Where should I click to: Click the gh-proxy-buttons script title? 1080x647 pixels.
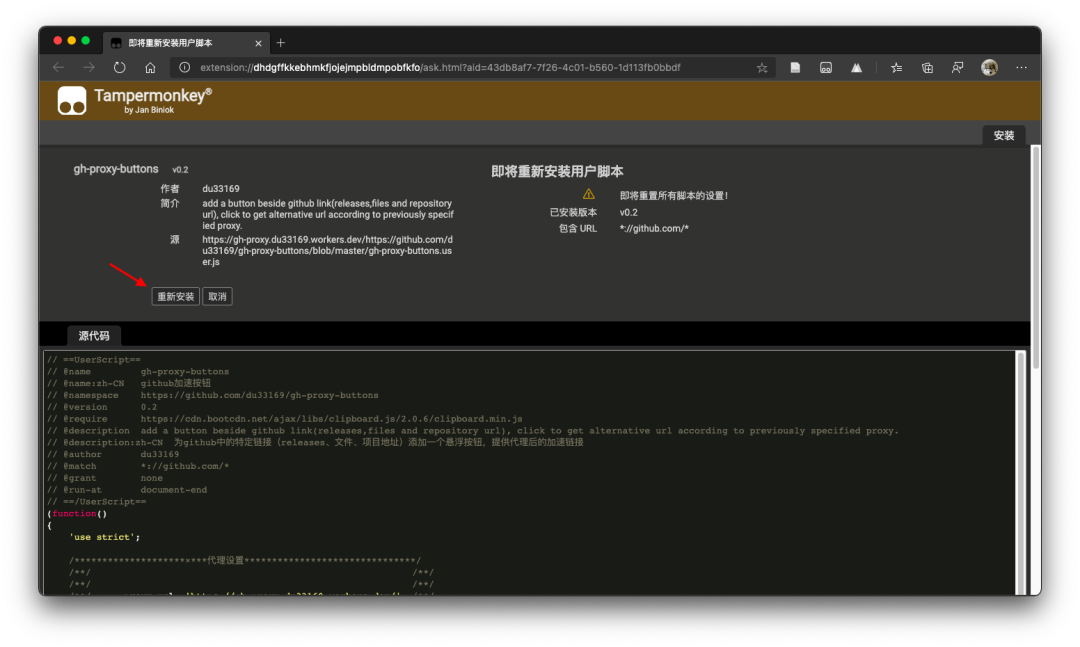click(116, 169)
